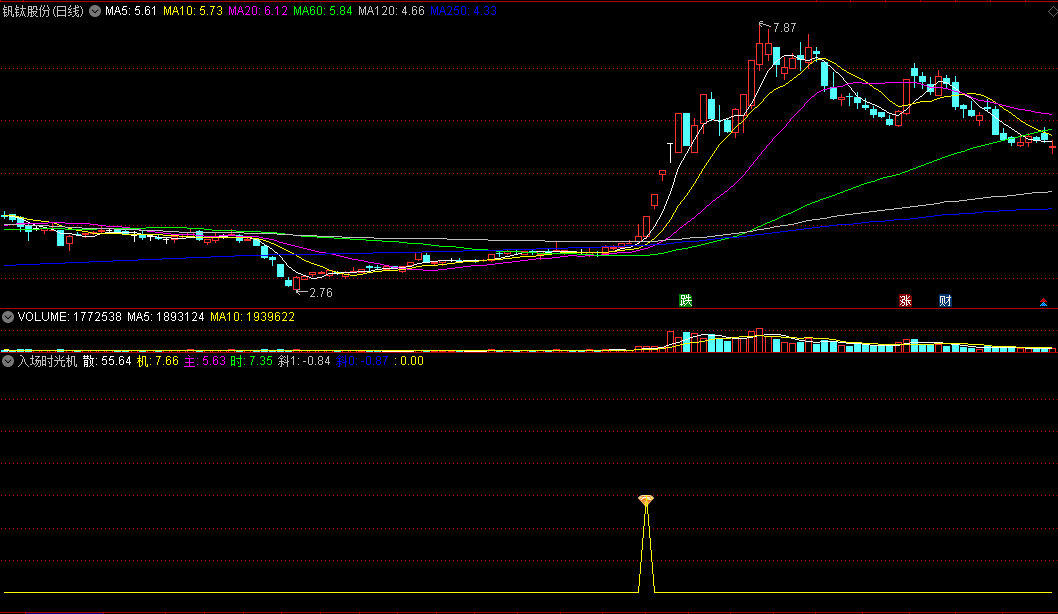Click the 7.87 high price label
This screenshot has height=614, width=1058.
[x=785, y=28]
